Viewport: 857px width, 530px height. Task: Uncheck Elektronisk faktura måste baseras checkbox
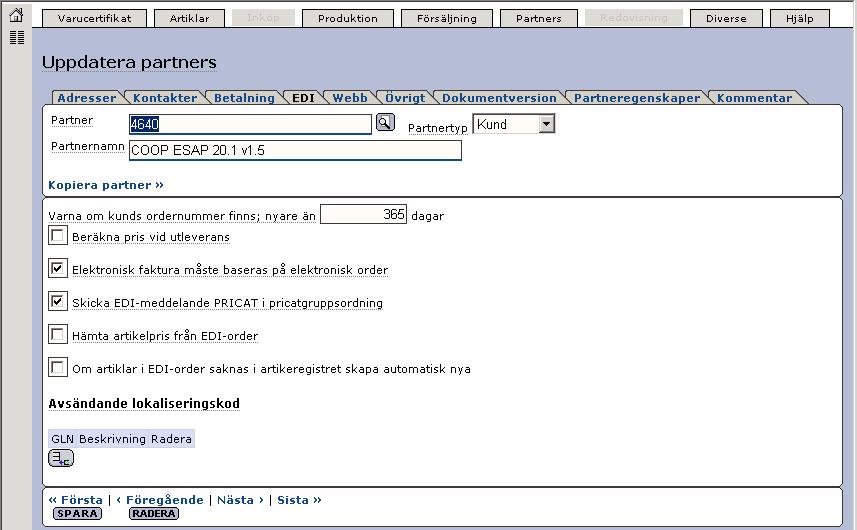pyautogui.click(x=57, y=269)
